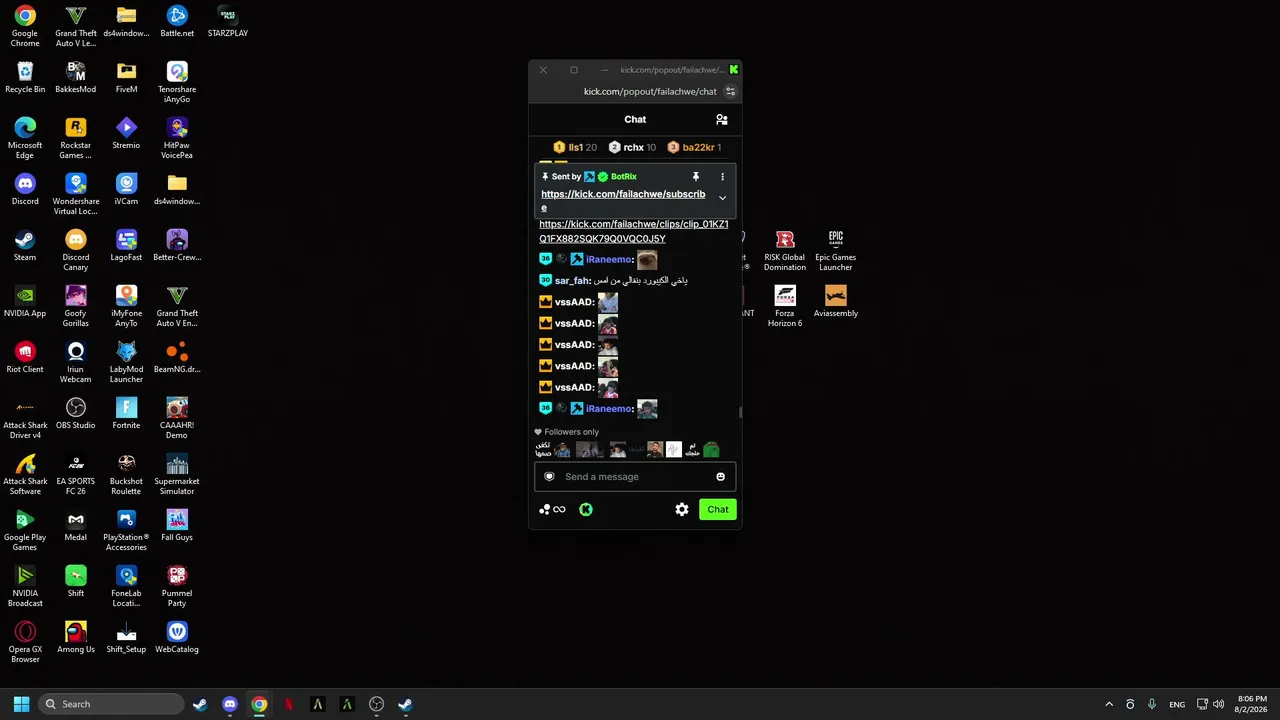
Task: Click the chat identity badge icon in input
Action: pyautogui.click(x=549, y=477)
